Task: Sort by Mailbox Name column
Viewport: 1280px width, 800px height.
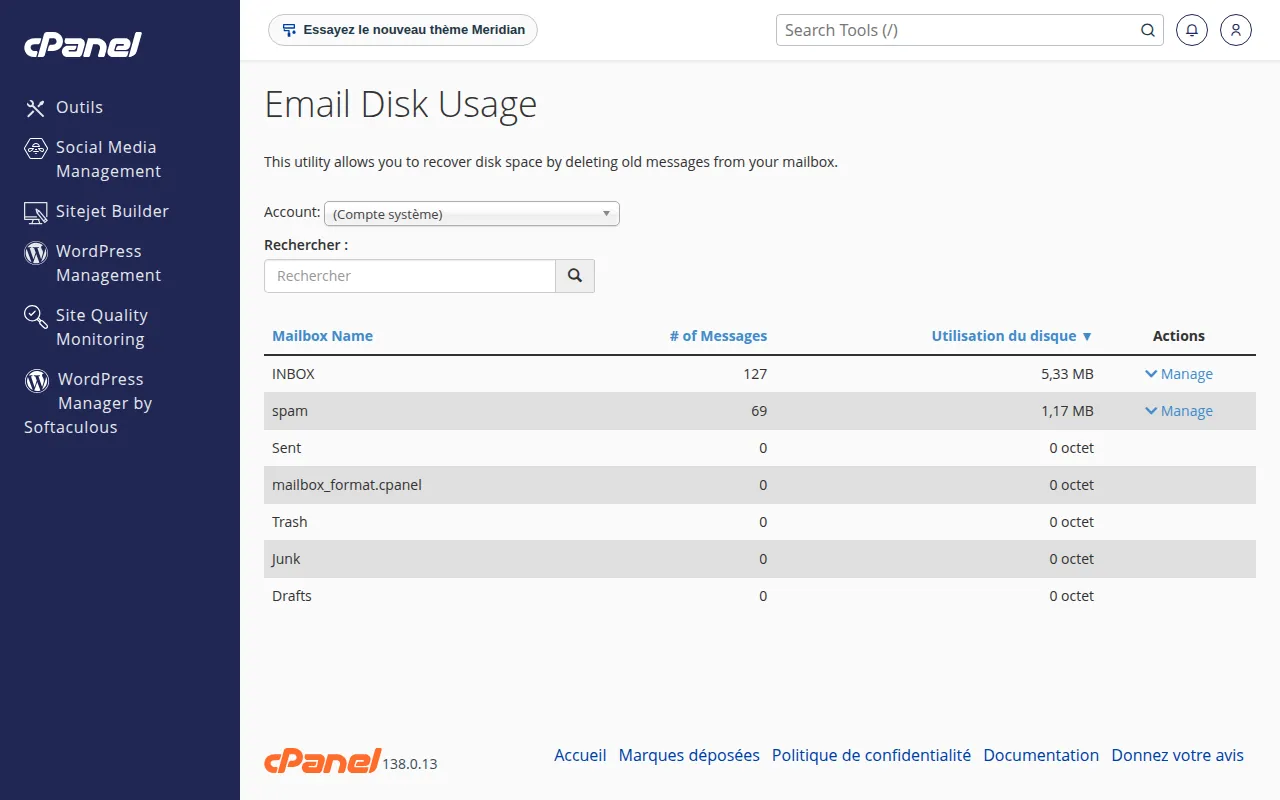Action: (x=322, y=336)
